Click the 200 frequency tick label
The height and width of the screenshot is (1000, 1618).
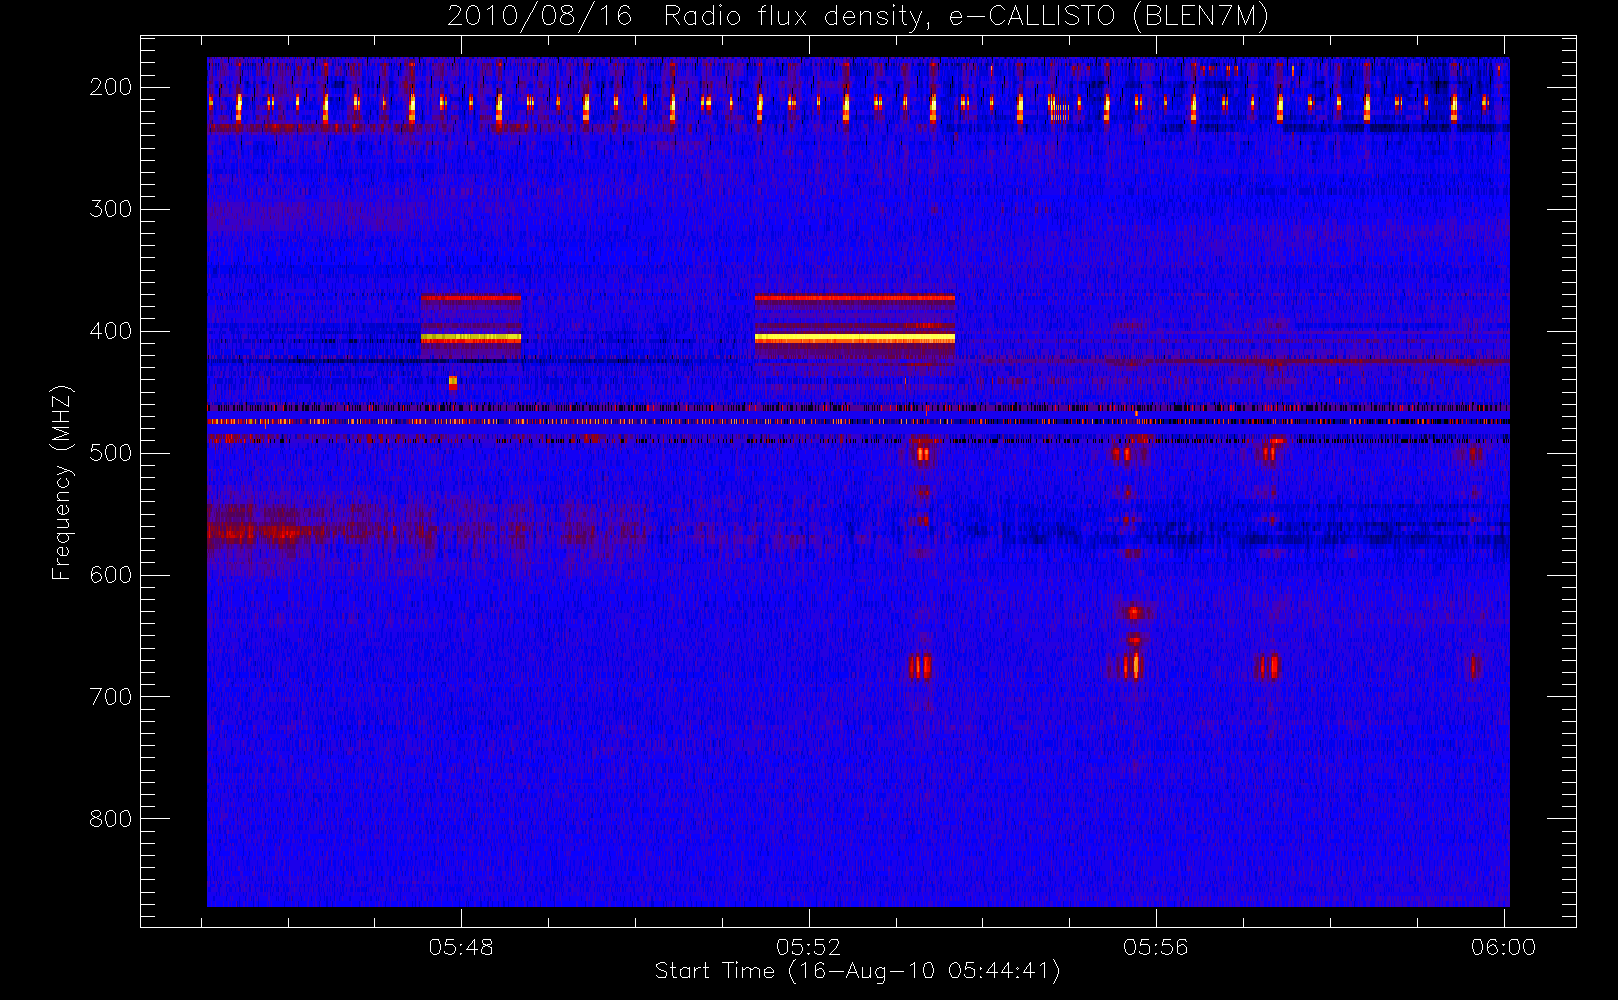tap(110, 87)
